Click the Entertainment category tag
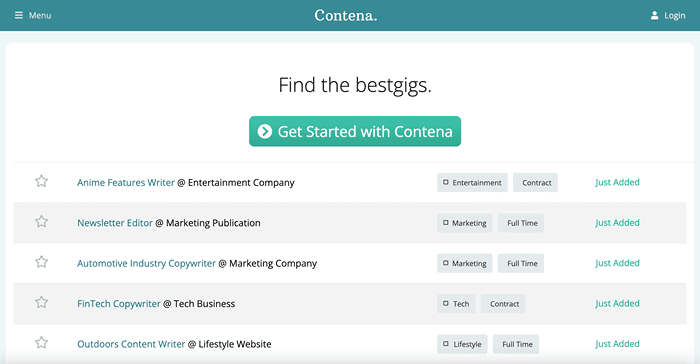700x364 pixels. [x=472, y=183]
